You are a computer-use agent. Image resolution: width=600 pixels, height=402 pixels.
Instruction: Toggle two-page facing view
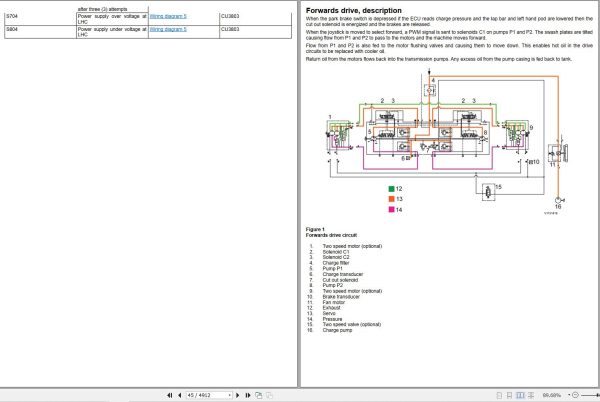[520, 395]
